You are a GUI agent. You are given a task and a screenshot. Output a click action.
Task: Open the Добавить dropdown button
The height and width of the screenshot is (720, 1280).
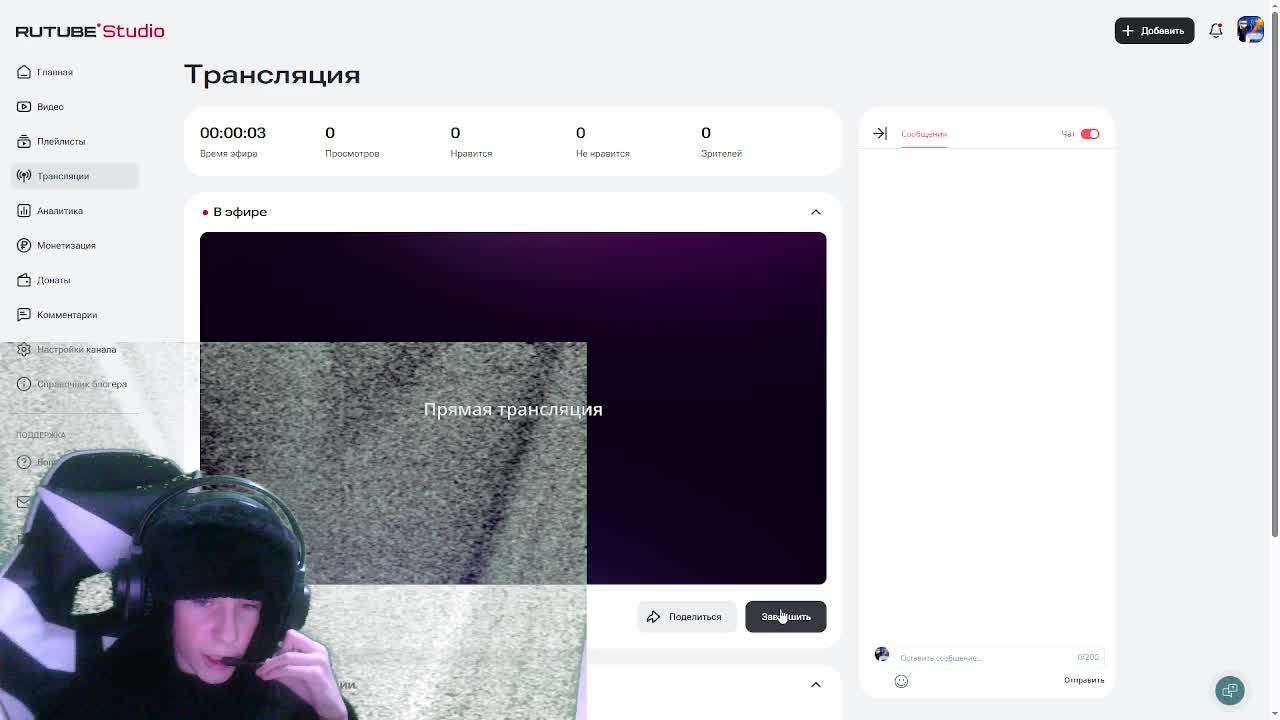[x=1154, y=31]
